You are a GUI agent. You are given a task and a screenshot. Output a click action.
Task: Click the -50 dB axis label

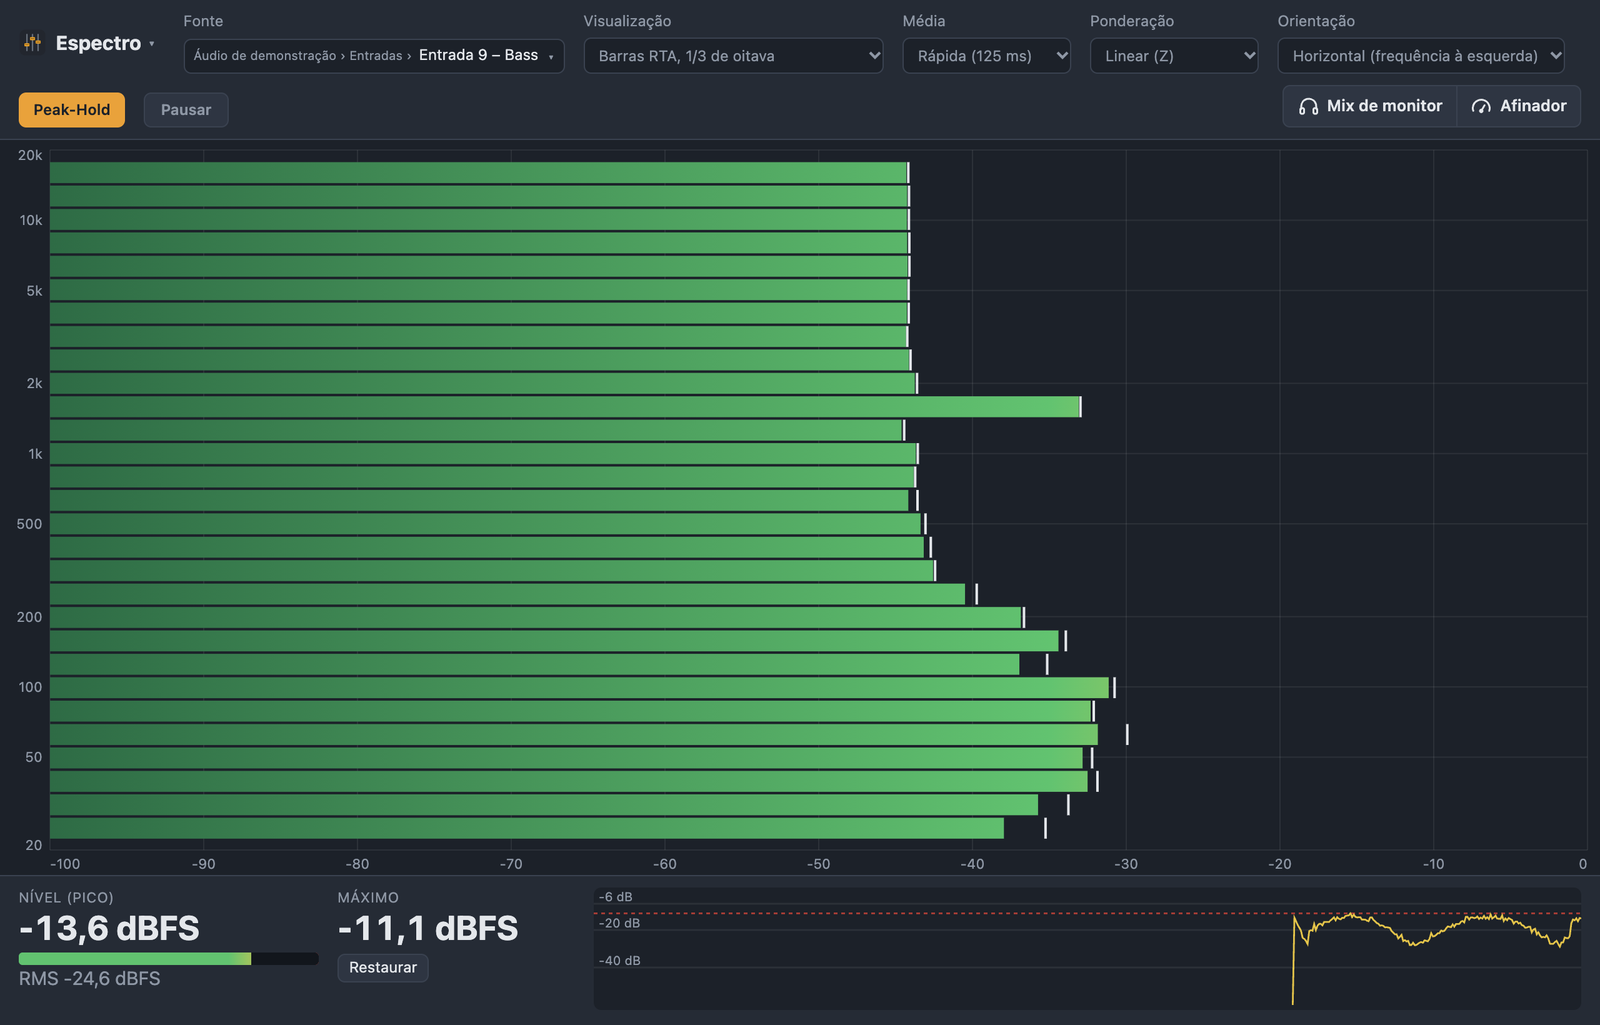[x=819, y=864]
